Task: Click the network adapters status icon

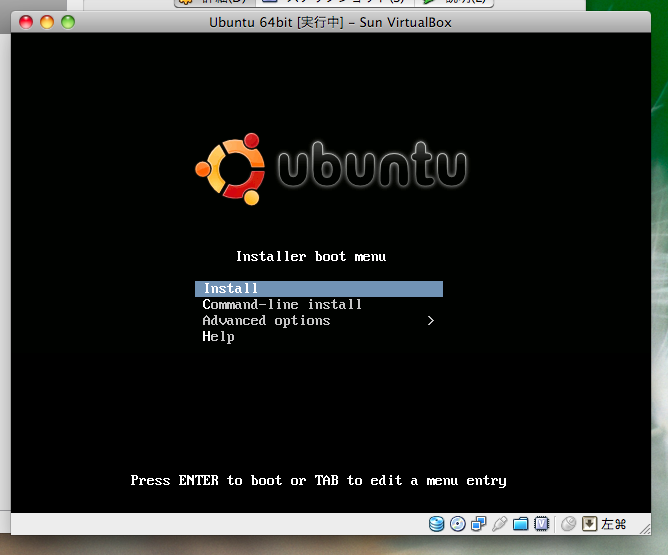Action: click(478, 524)
